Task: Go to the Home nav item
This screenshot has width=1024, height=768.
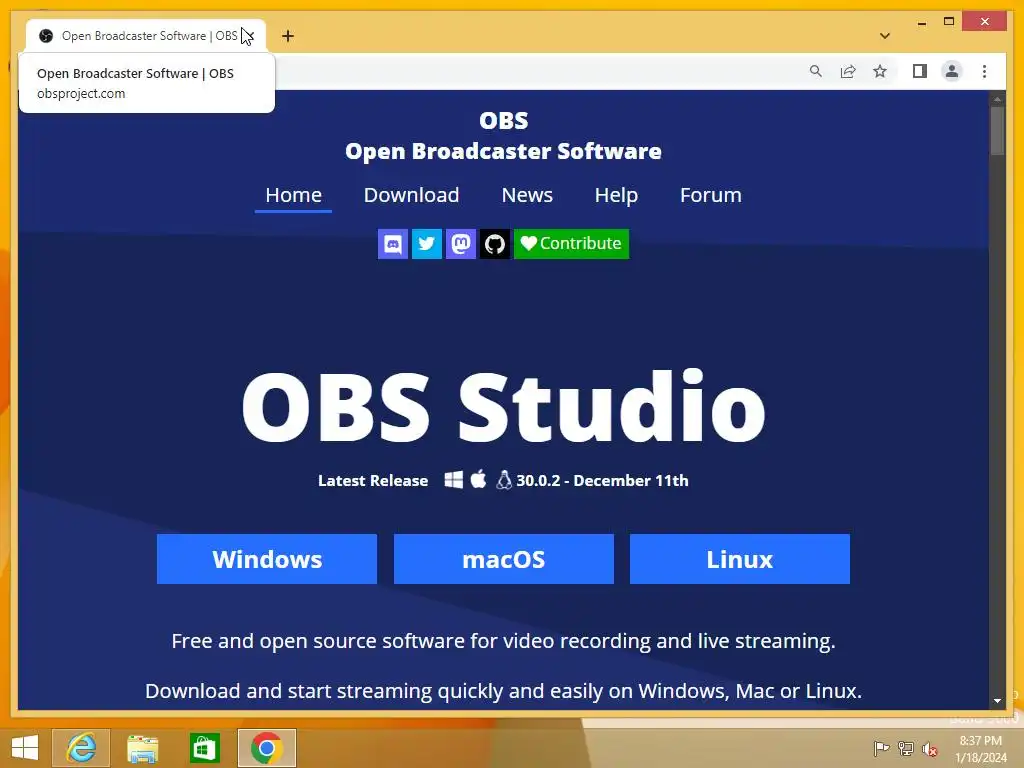Action: pyautogui.click(x=293, y=195)
